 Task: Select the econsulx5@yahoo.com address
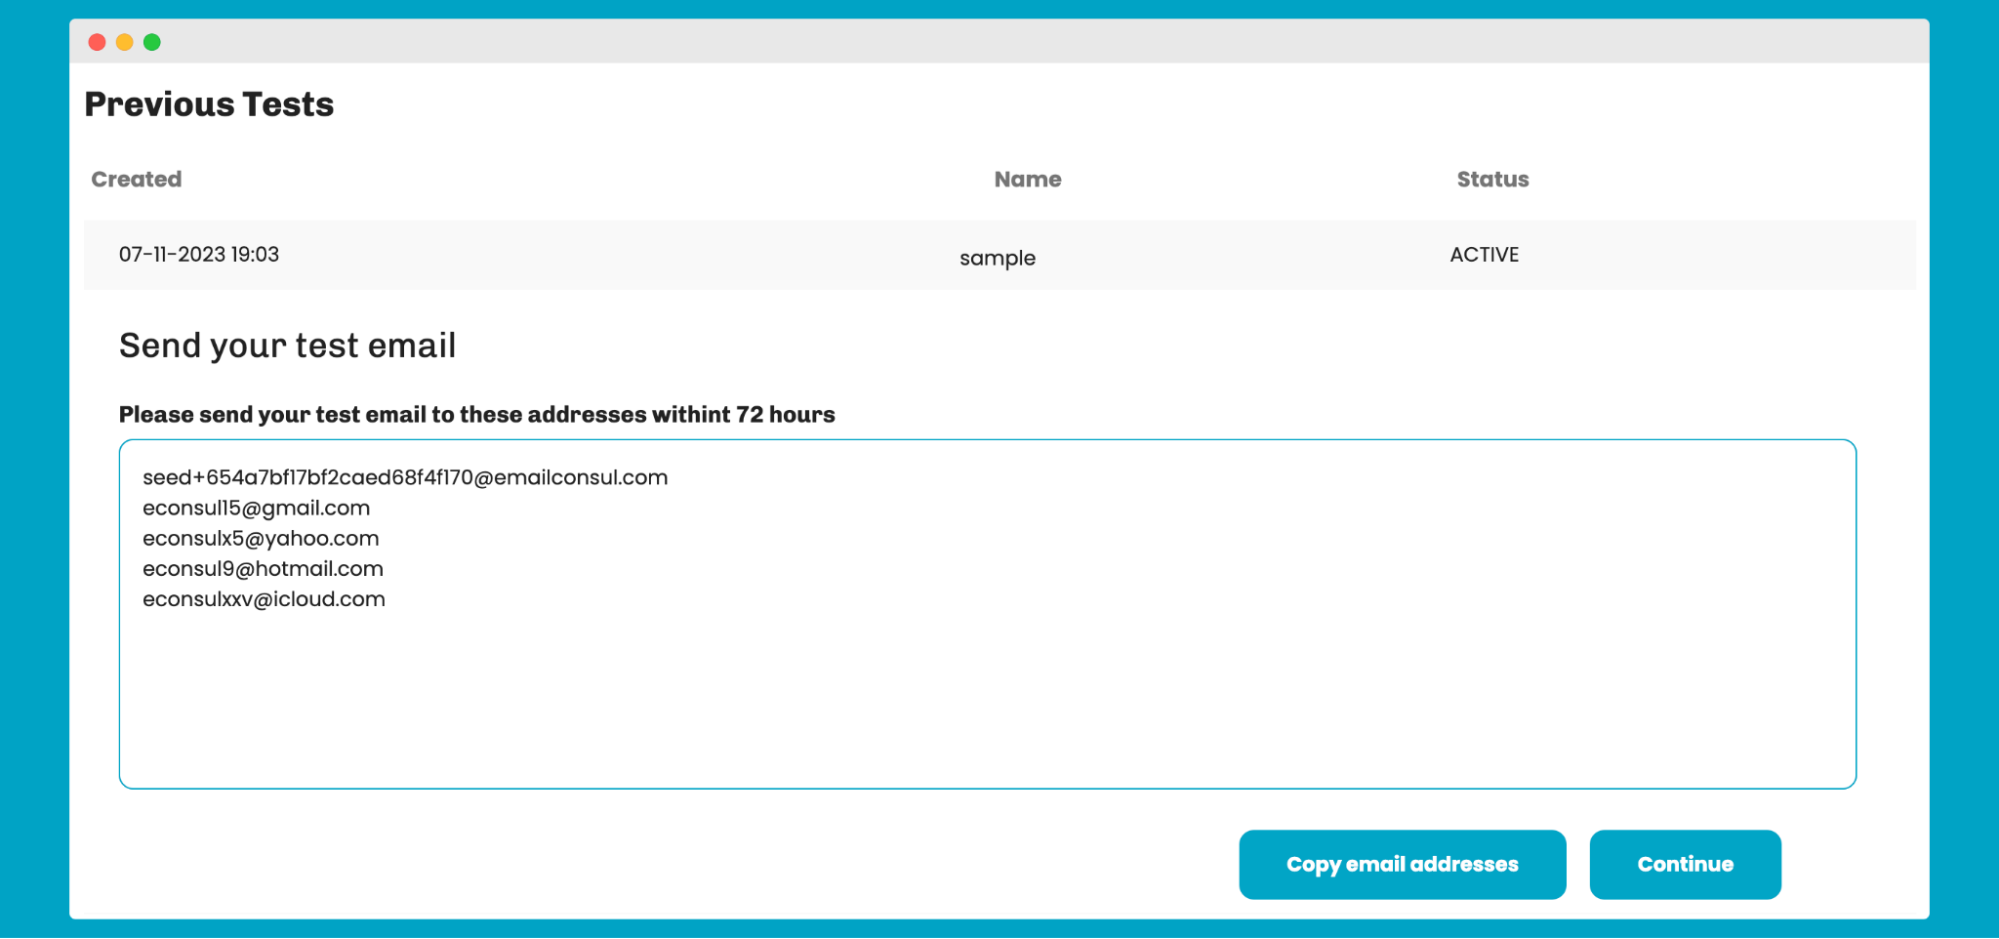pos(261,538)
